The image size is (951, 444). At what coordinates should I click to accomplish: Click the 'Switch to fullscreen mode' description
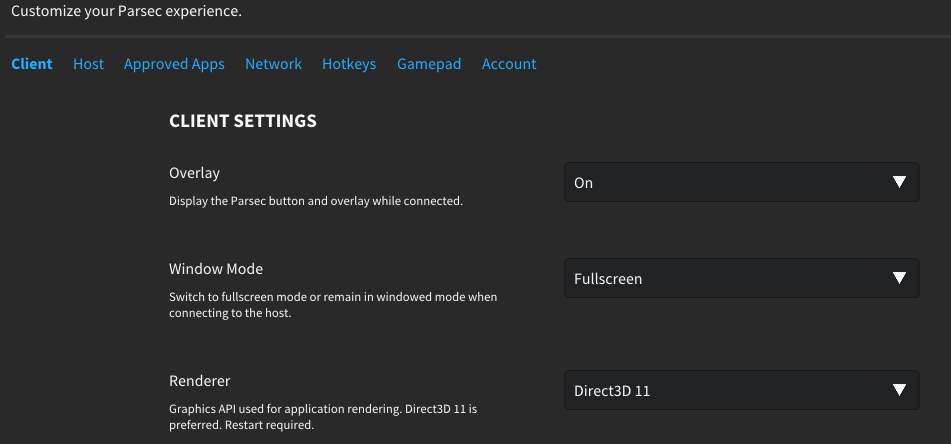tap(333, 306)
